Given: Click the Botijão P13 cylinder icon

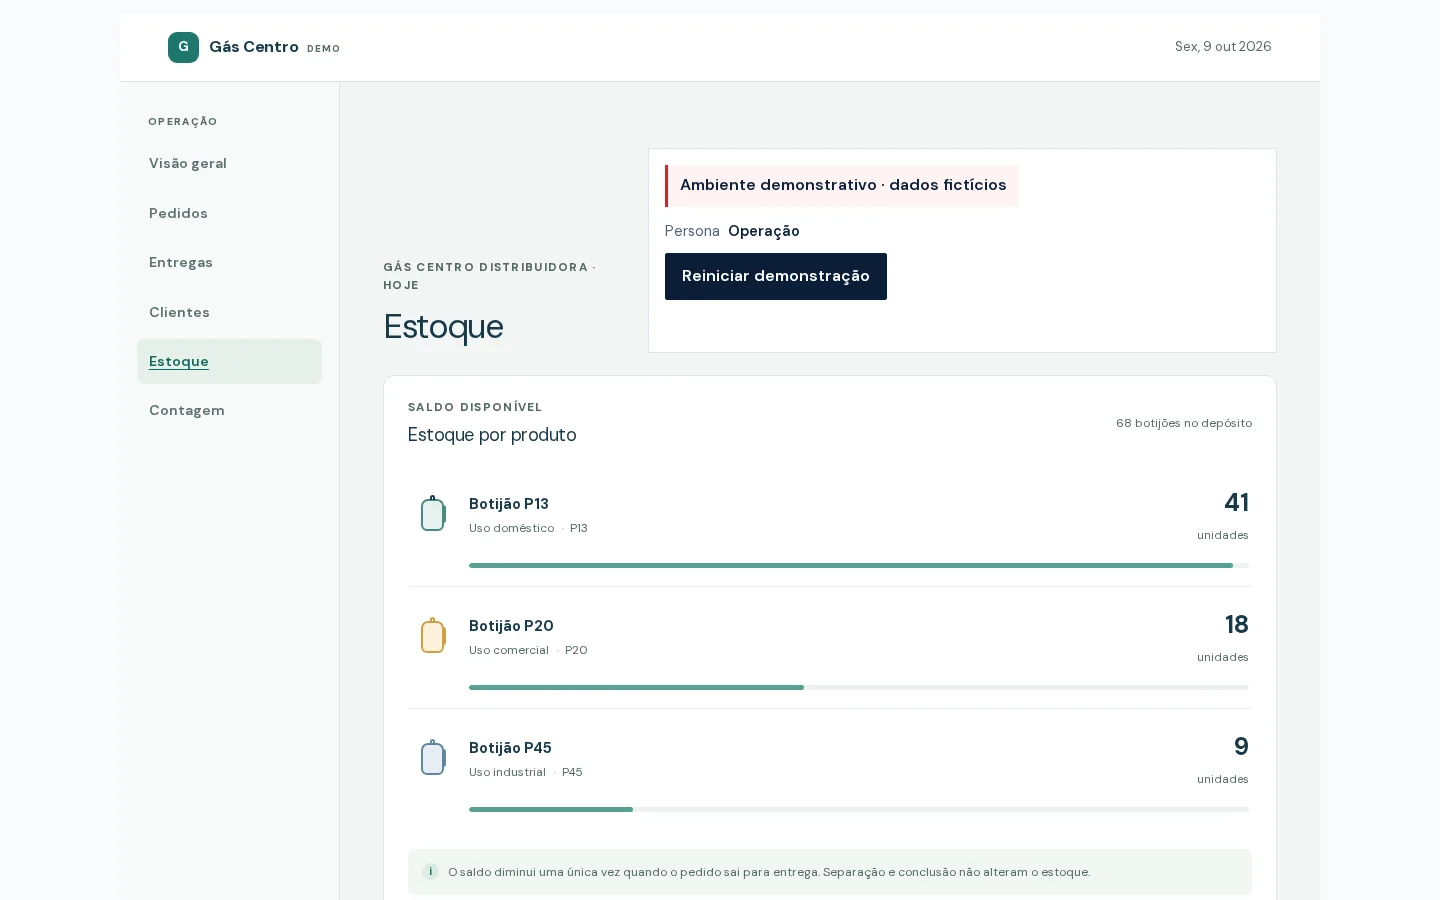Looking at the screenshot, I should [x=433, y=513].
